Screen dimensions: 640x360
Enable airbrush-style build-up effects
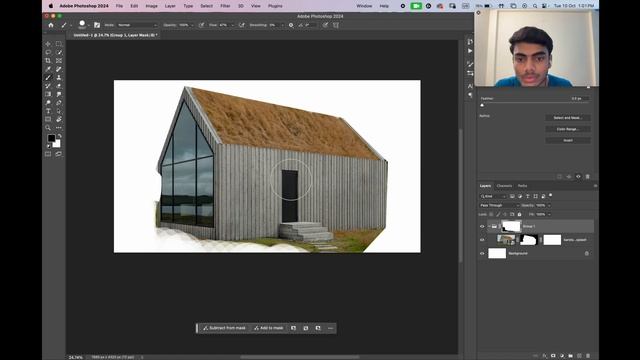coord(241,25)
